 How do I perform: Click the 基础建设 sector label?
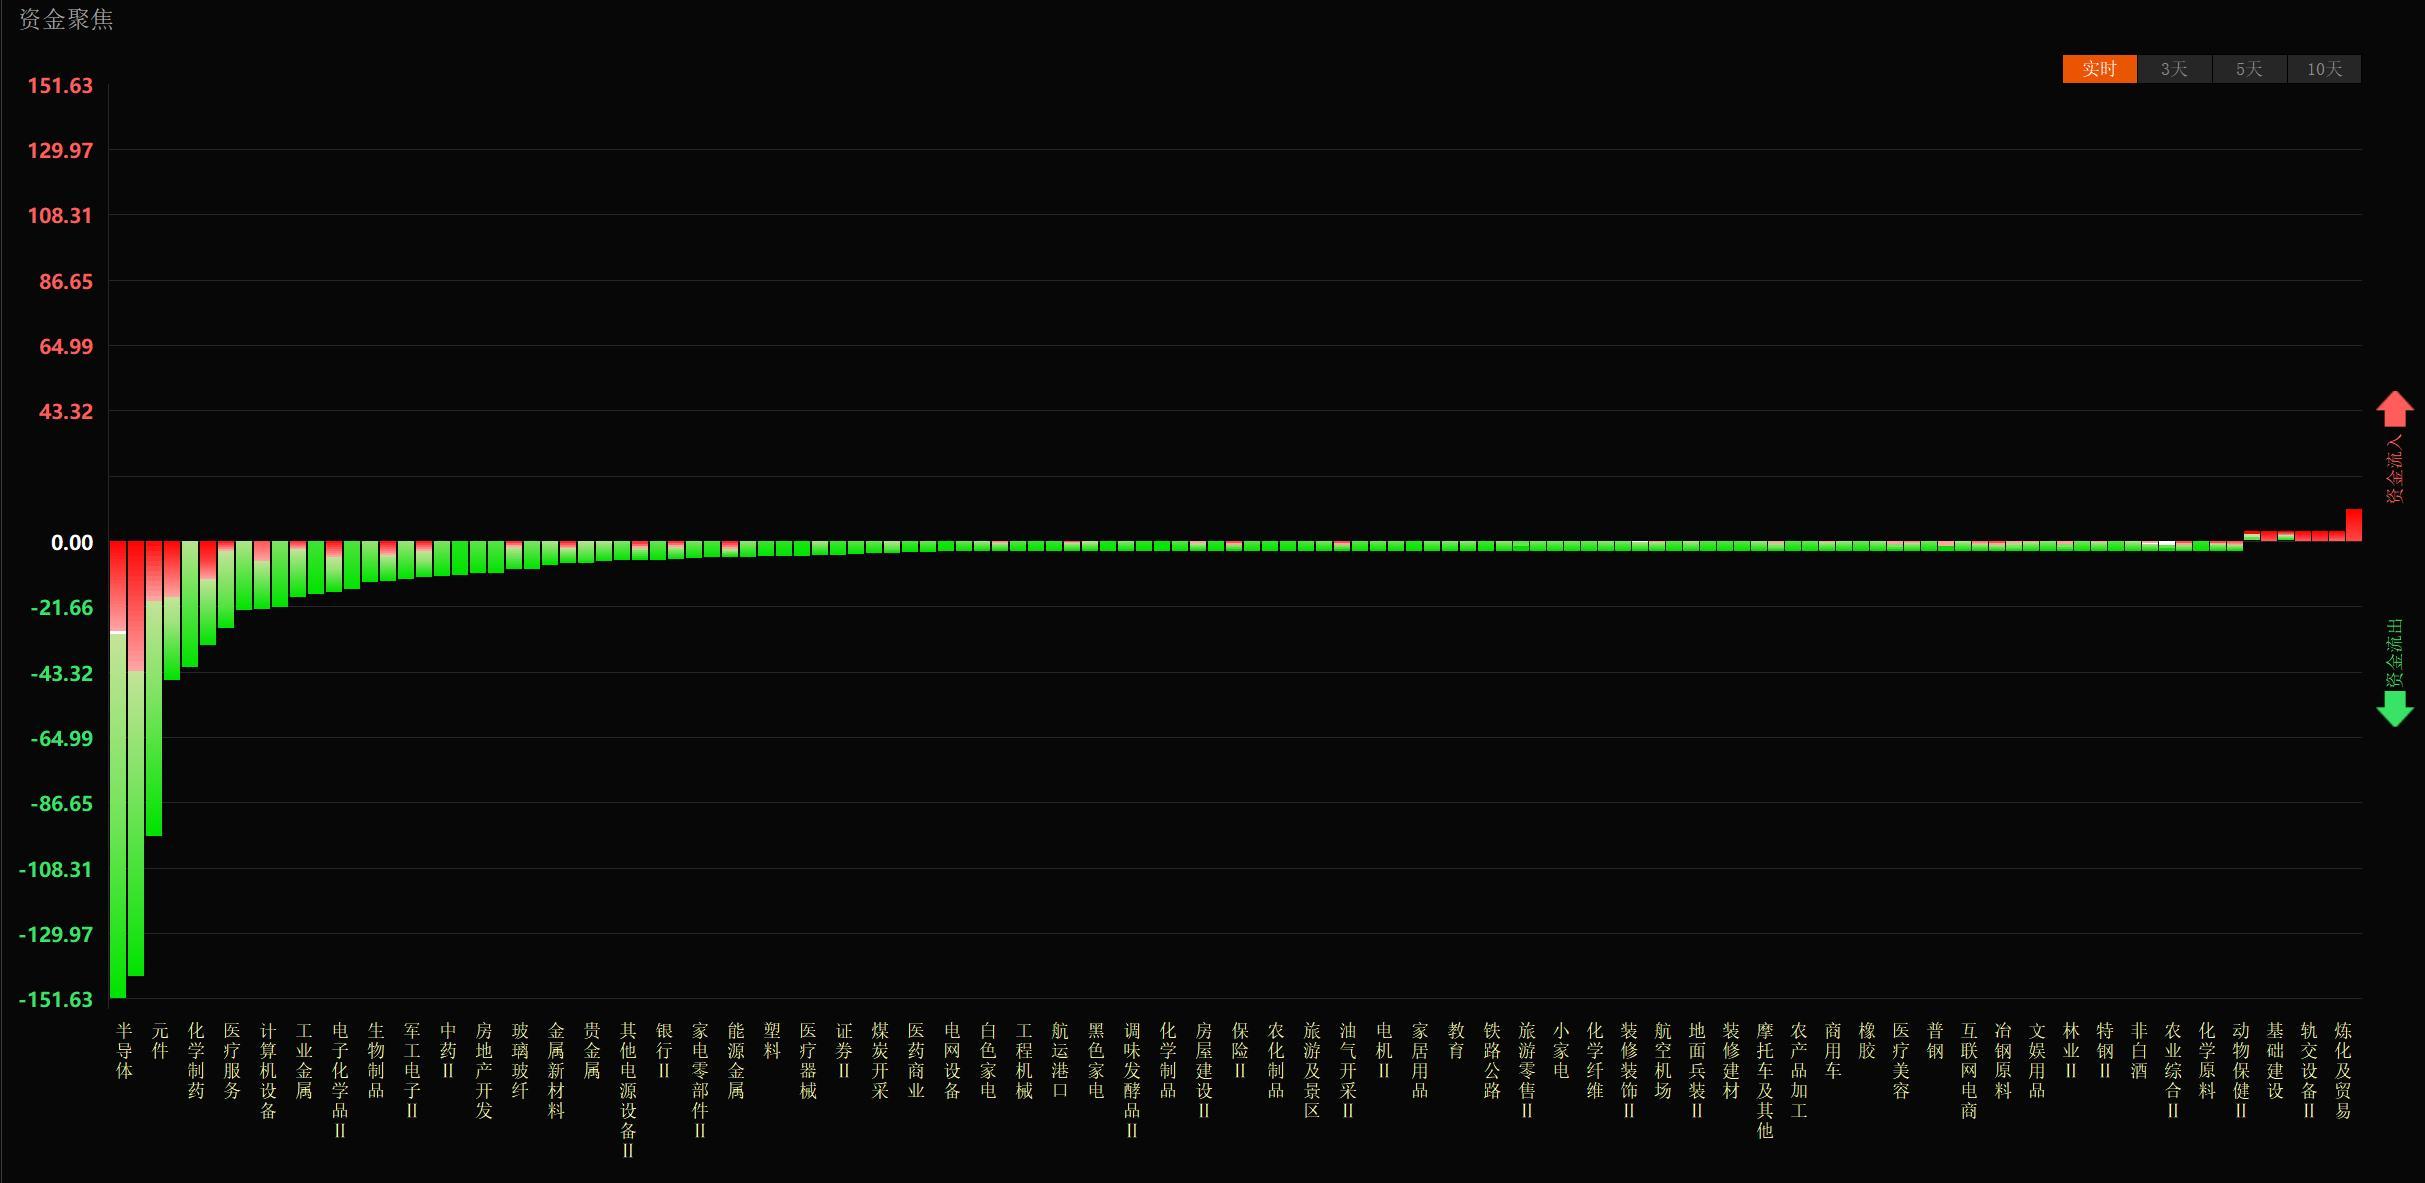[2275, 1060]
